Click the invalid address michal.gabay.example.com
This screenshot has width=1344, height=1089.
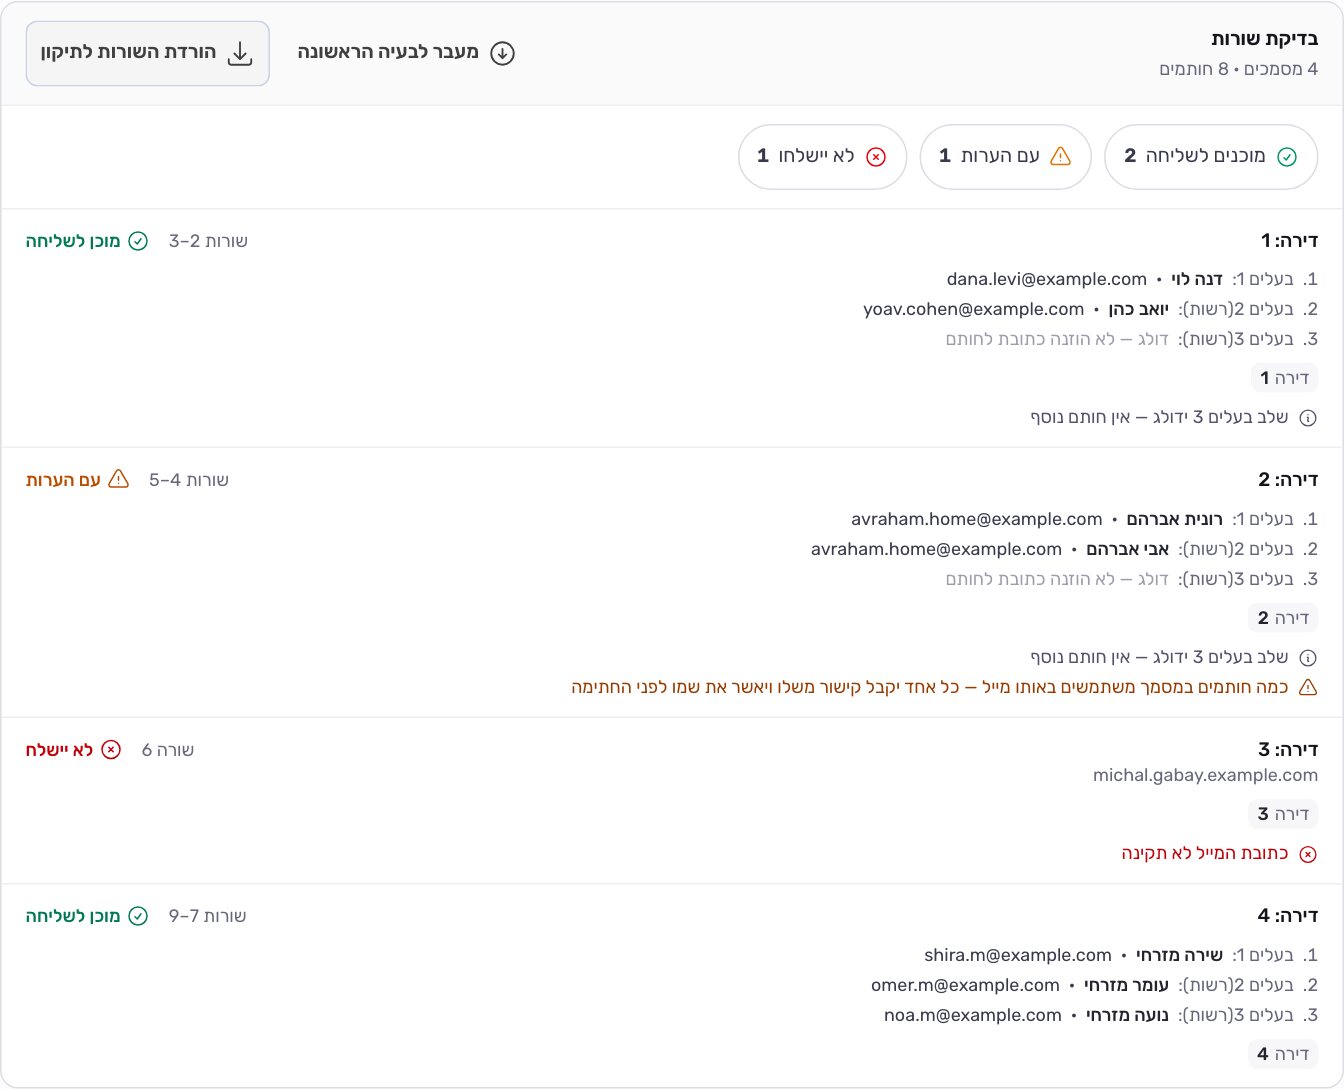pyautogui.click(x=1205, y=775)
